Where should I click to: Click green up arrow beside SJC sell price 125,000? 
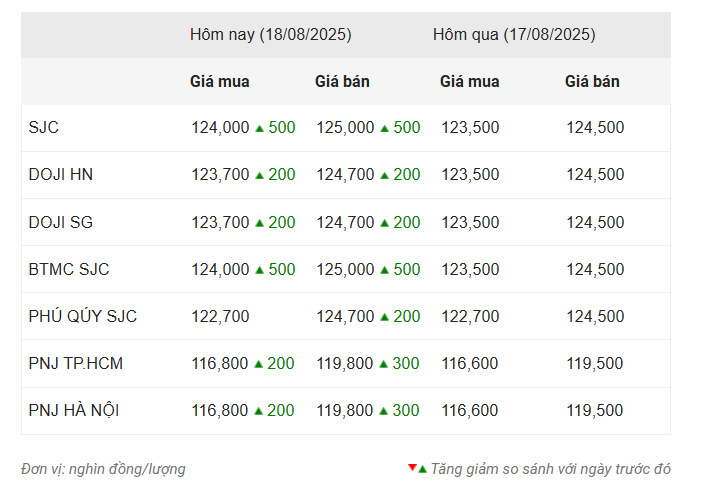point(384,128)
